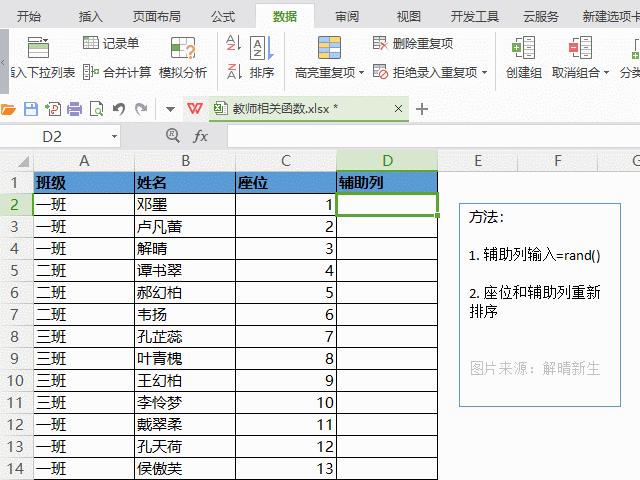Click the open folder icon
Viewport: 640px width, 480px height.
coord(8,109)
